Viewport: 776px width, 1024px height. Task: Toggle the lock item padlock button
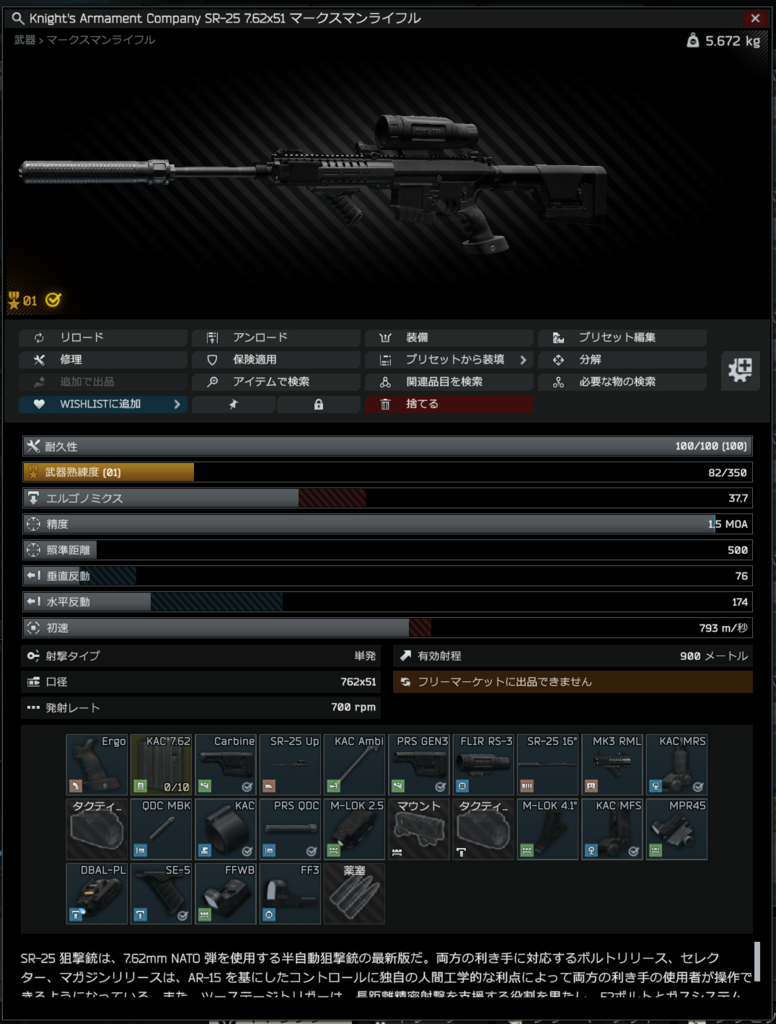coord(318,404)
